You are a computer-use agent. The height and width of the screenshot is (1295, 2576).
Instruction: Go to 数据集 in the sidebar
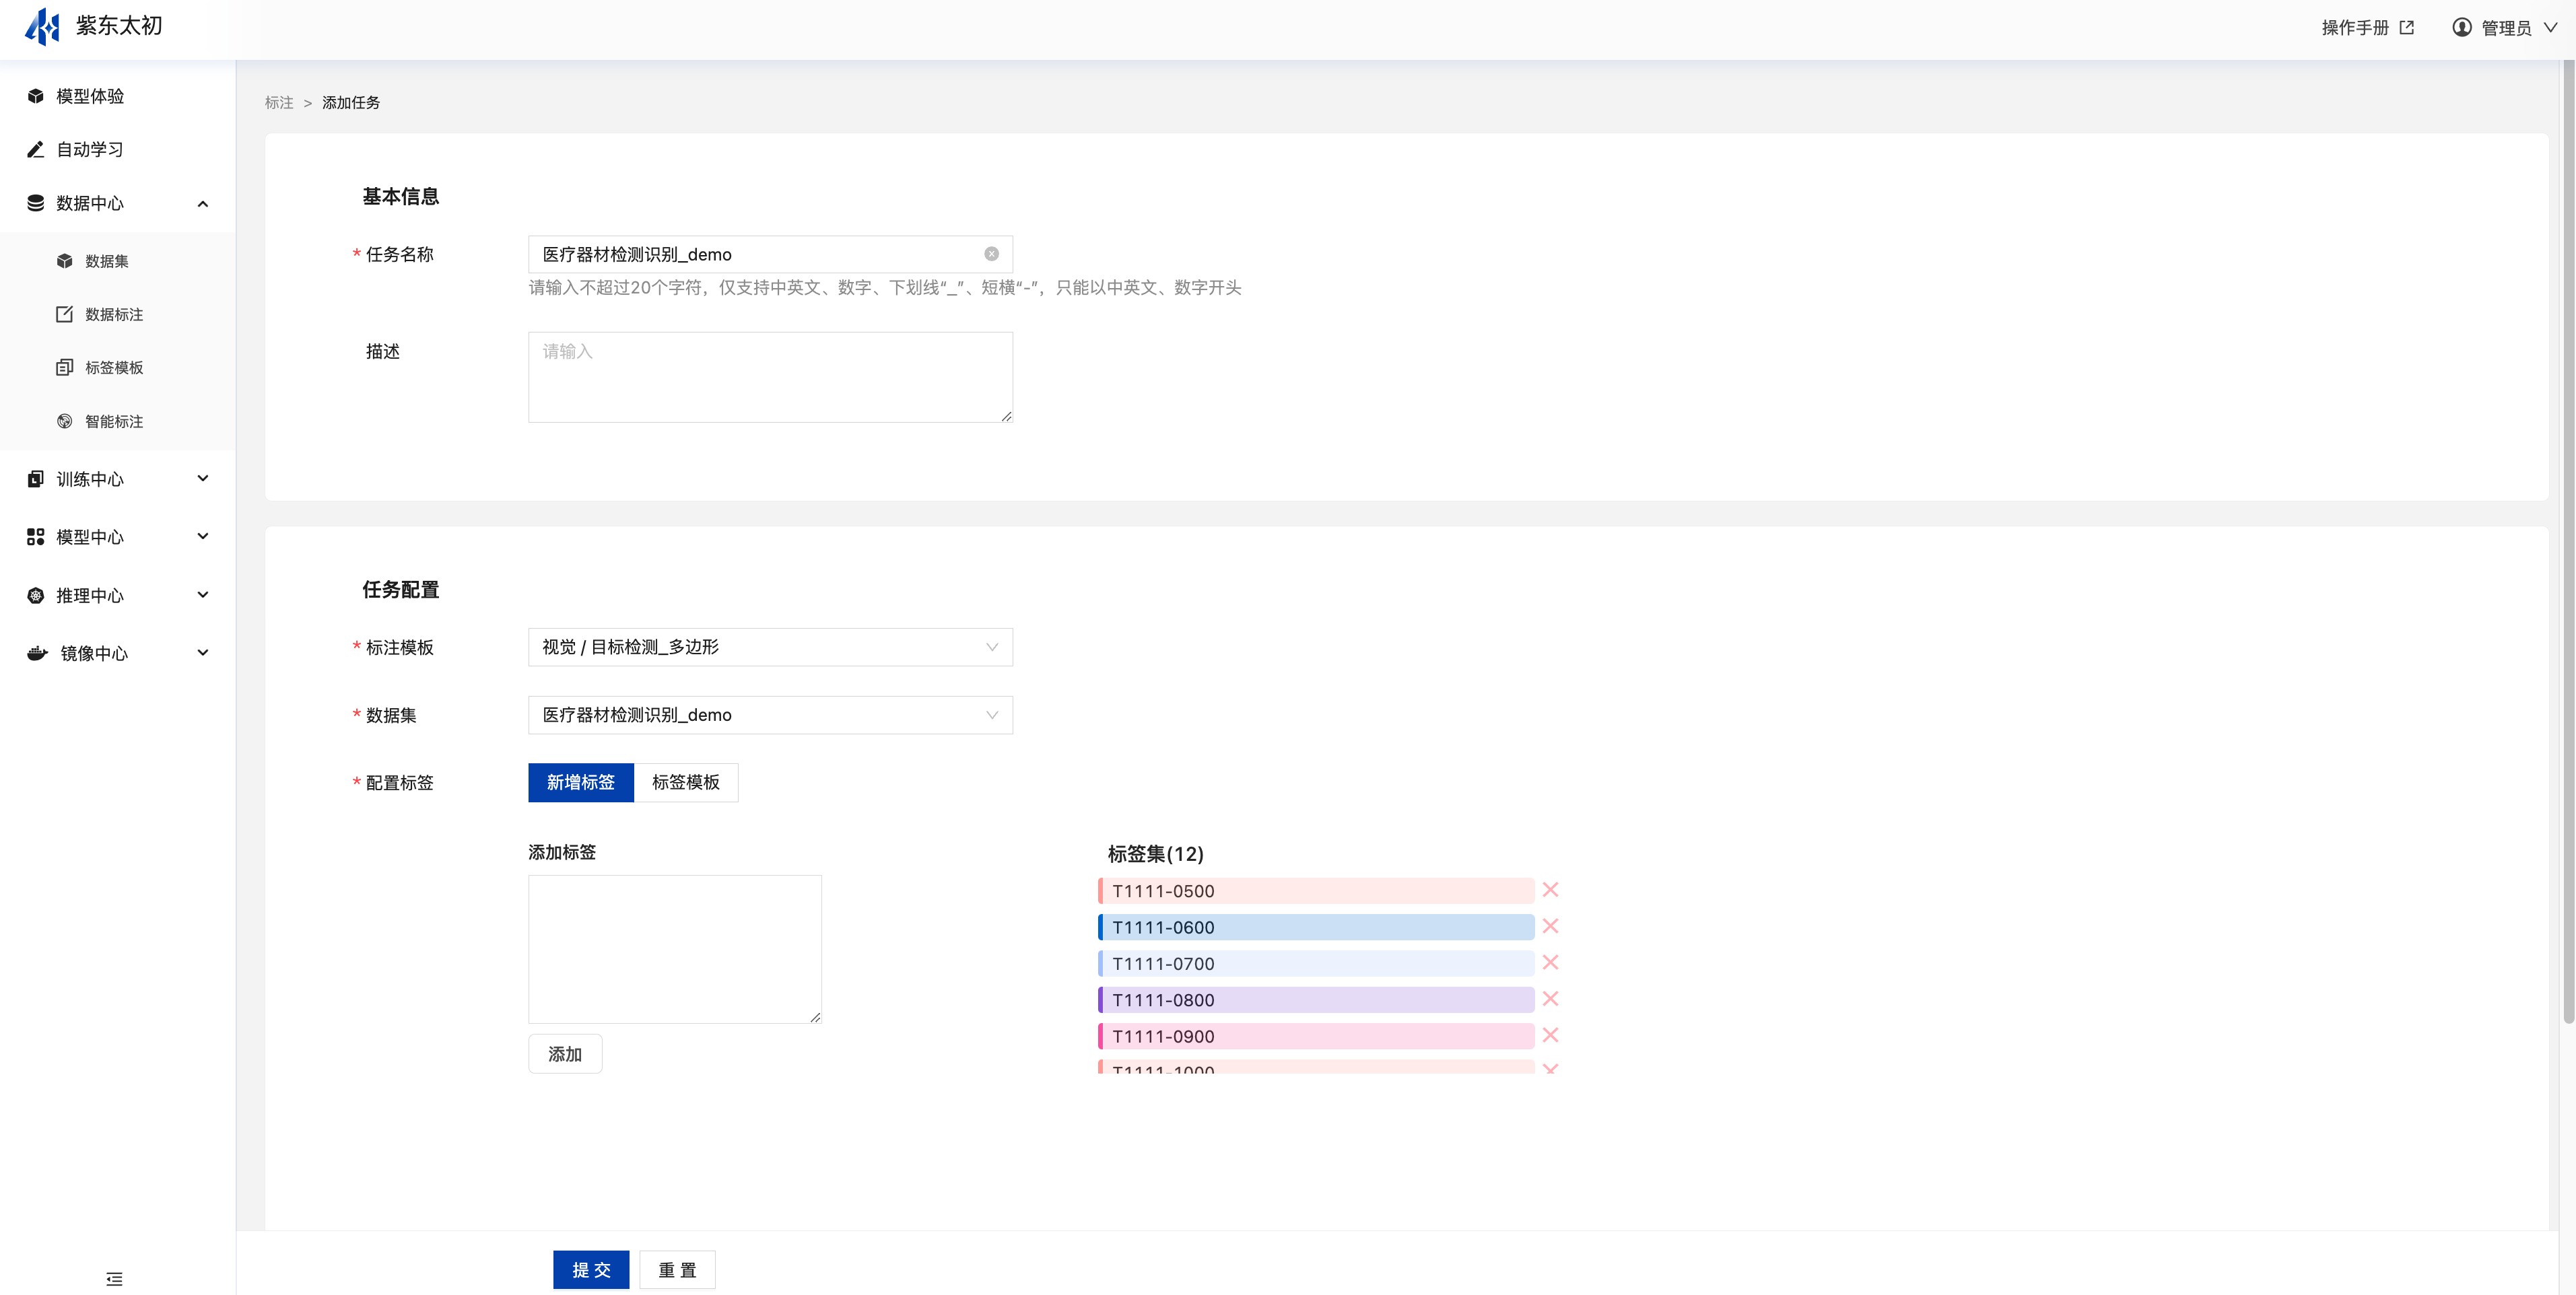pyautogui.click(x=107, y=261)
